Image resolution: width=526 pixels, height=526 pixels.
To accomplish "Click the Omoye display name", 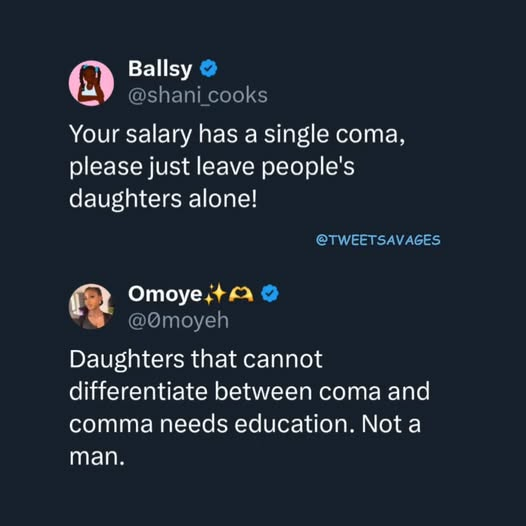I will tap(165, 294).
